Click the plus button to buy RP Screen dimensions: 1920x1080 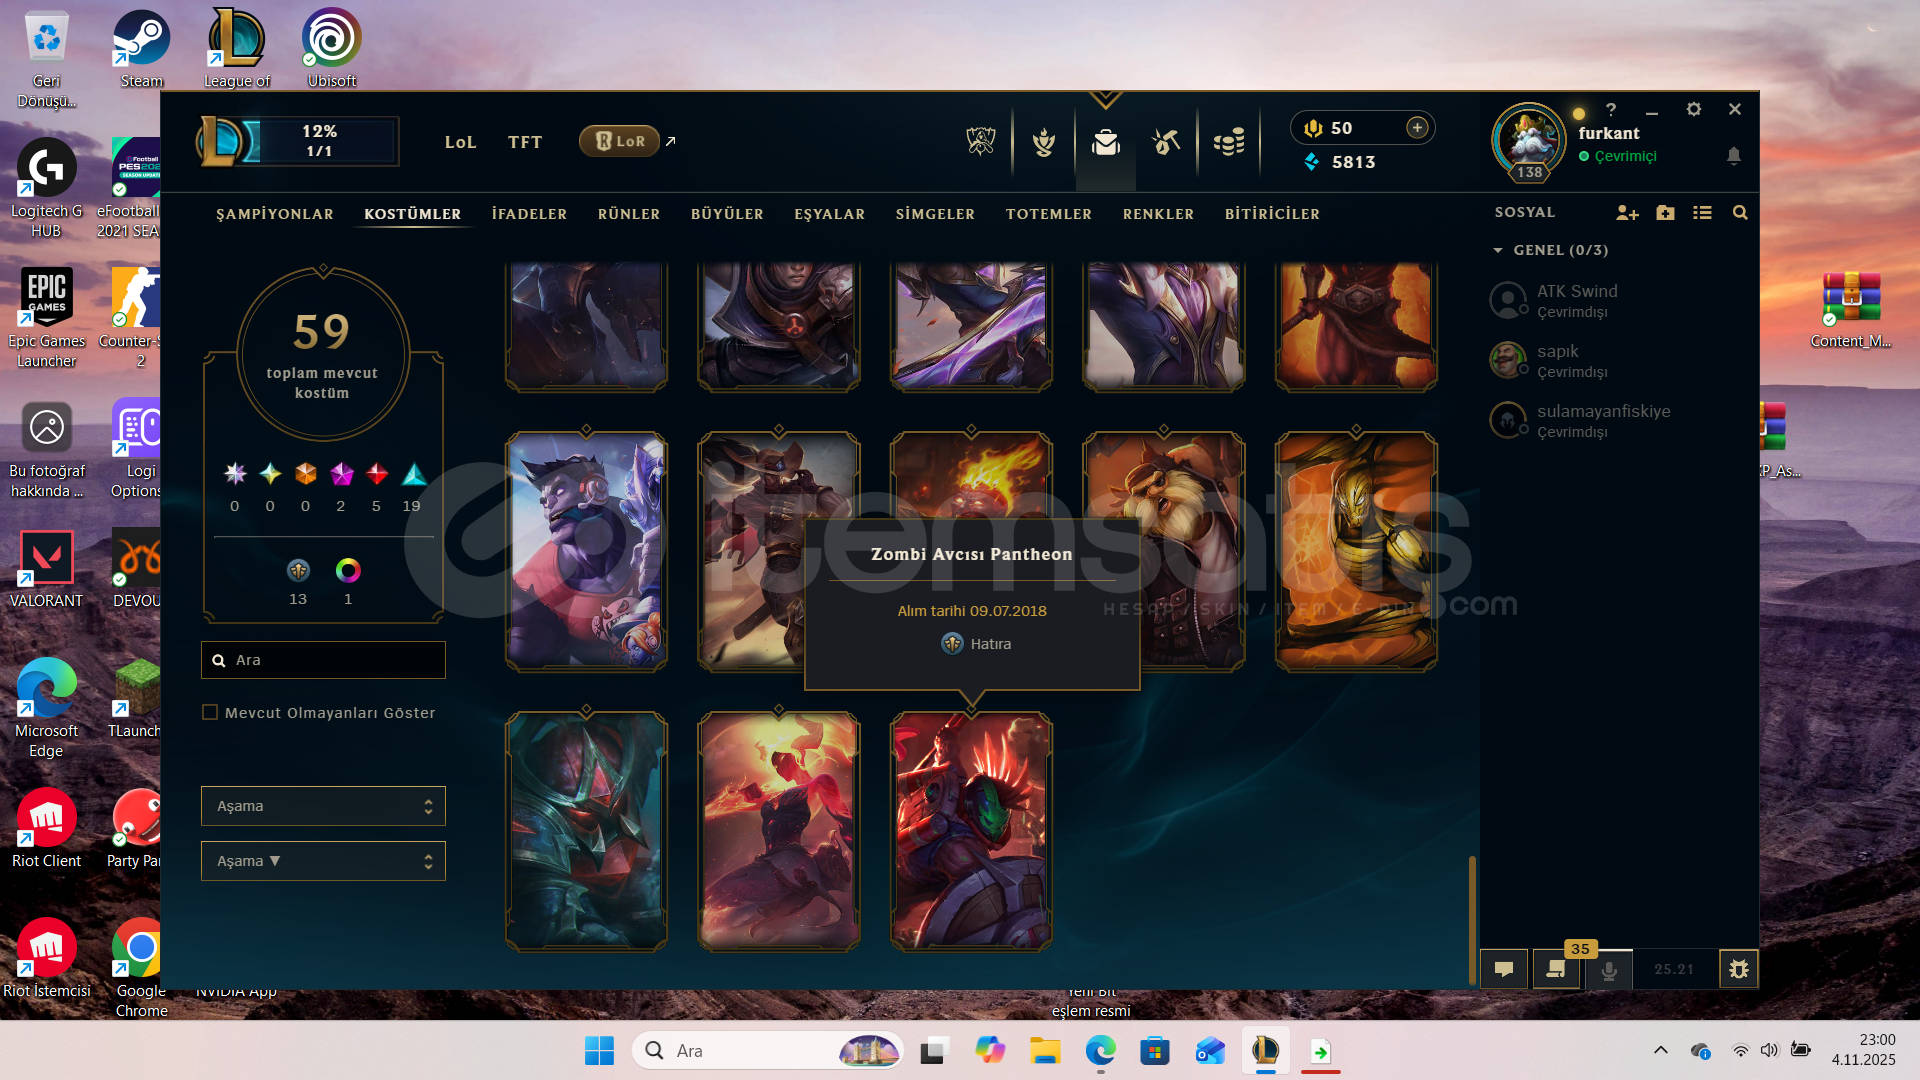coord(1417,127)
